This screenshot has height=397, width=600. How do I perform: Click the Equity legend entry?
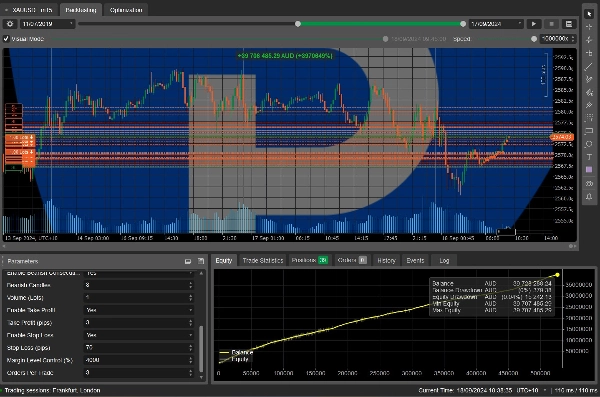234,359
